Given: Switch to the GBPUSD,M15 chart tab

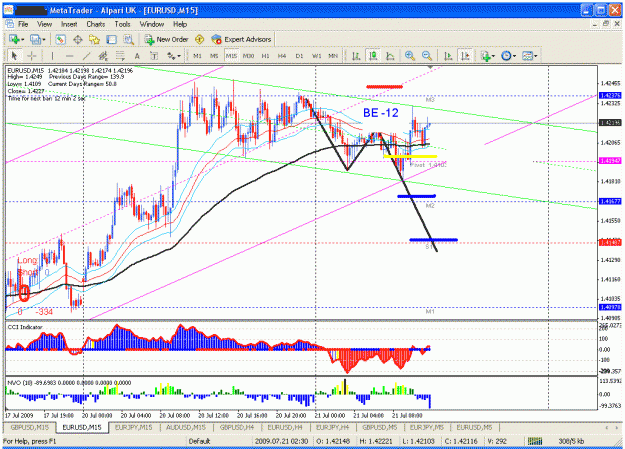Looking at the screenshot, I should (30, 427).
